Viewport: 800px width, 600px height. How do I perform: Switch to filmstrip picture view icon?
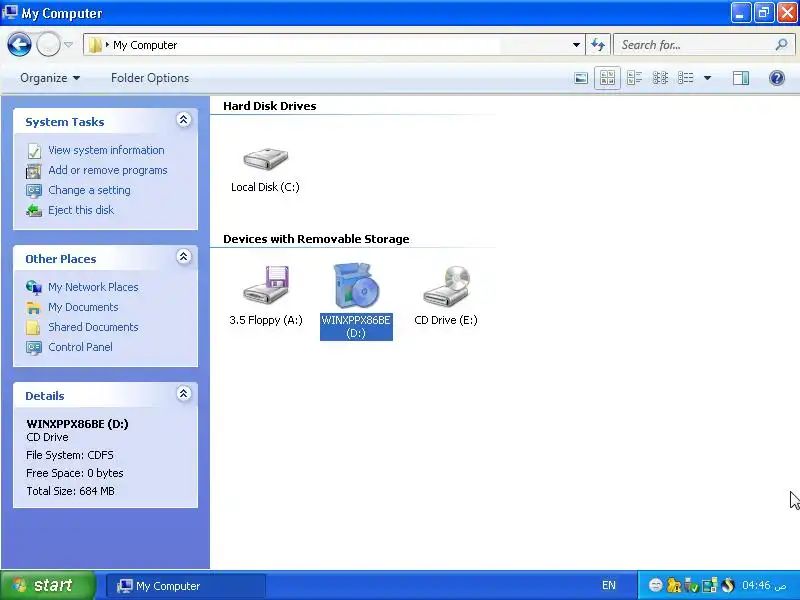click(x=581, y=78)
